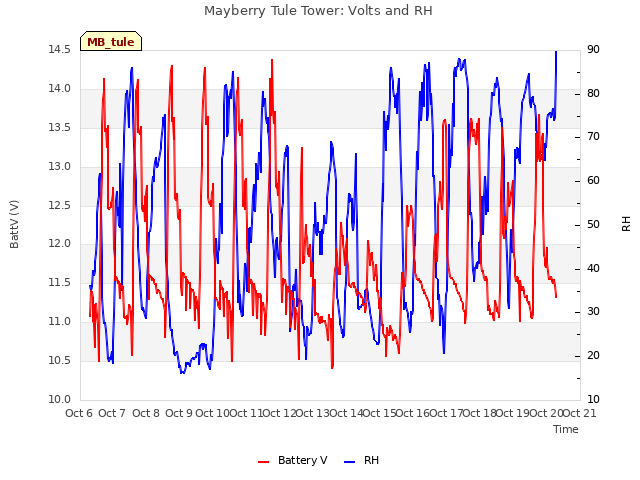640x480 pixels.
Task: Click the 20 right axis value
Action: click(x=593, y=356)
